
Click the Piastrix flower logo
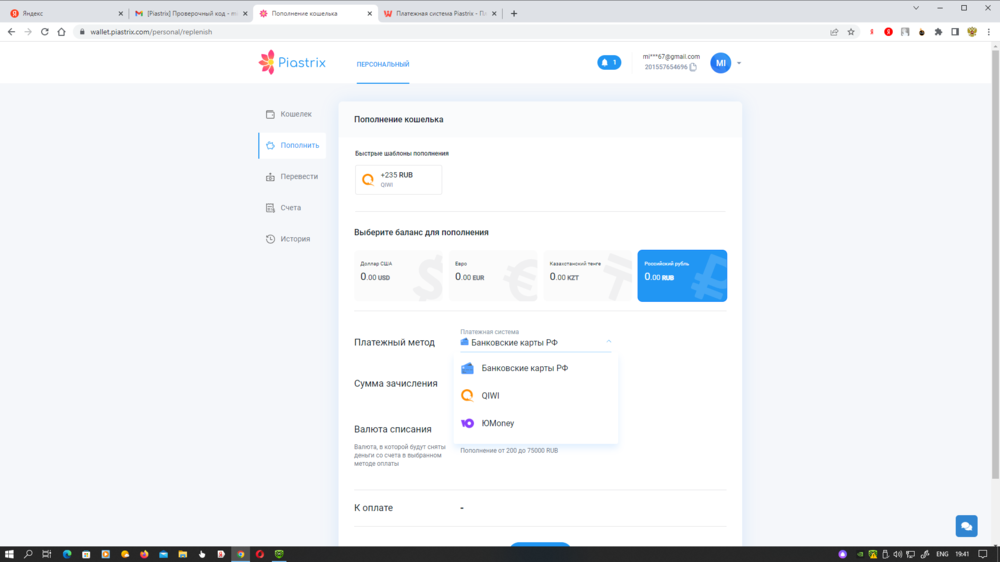tap(267, 63)
